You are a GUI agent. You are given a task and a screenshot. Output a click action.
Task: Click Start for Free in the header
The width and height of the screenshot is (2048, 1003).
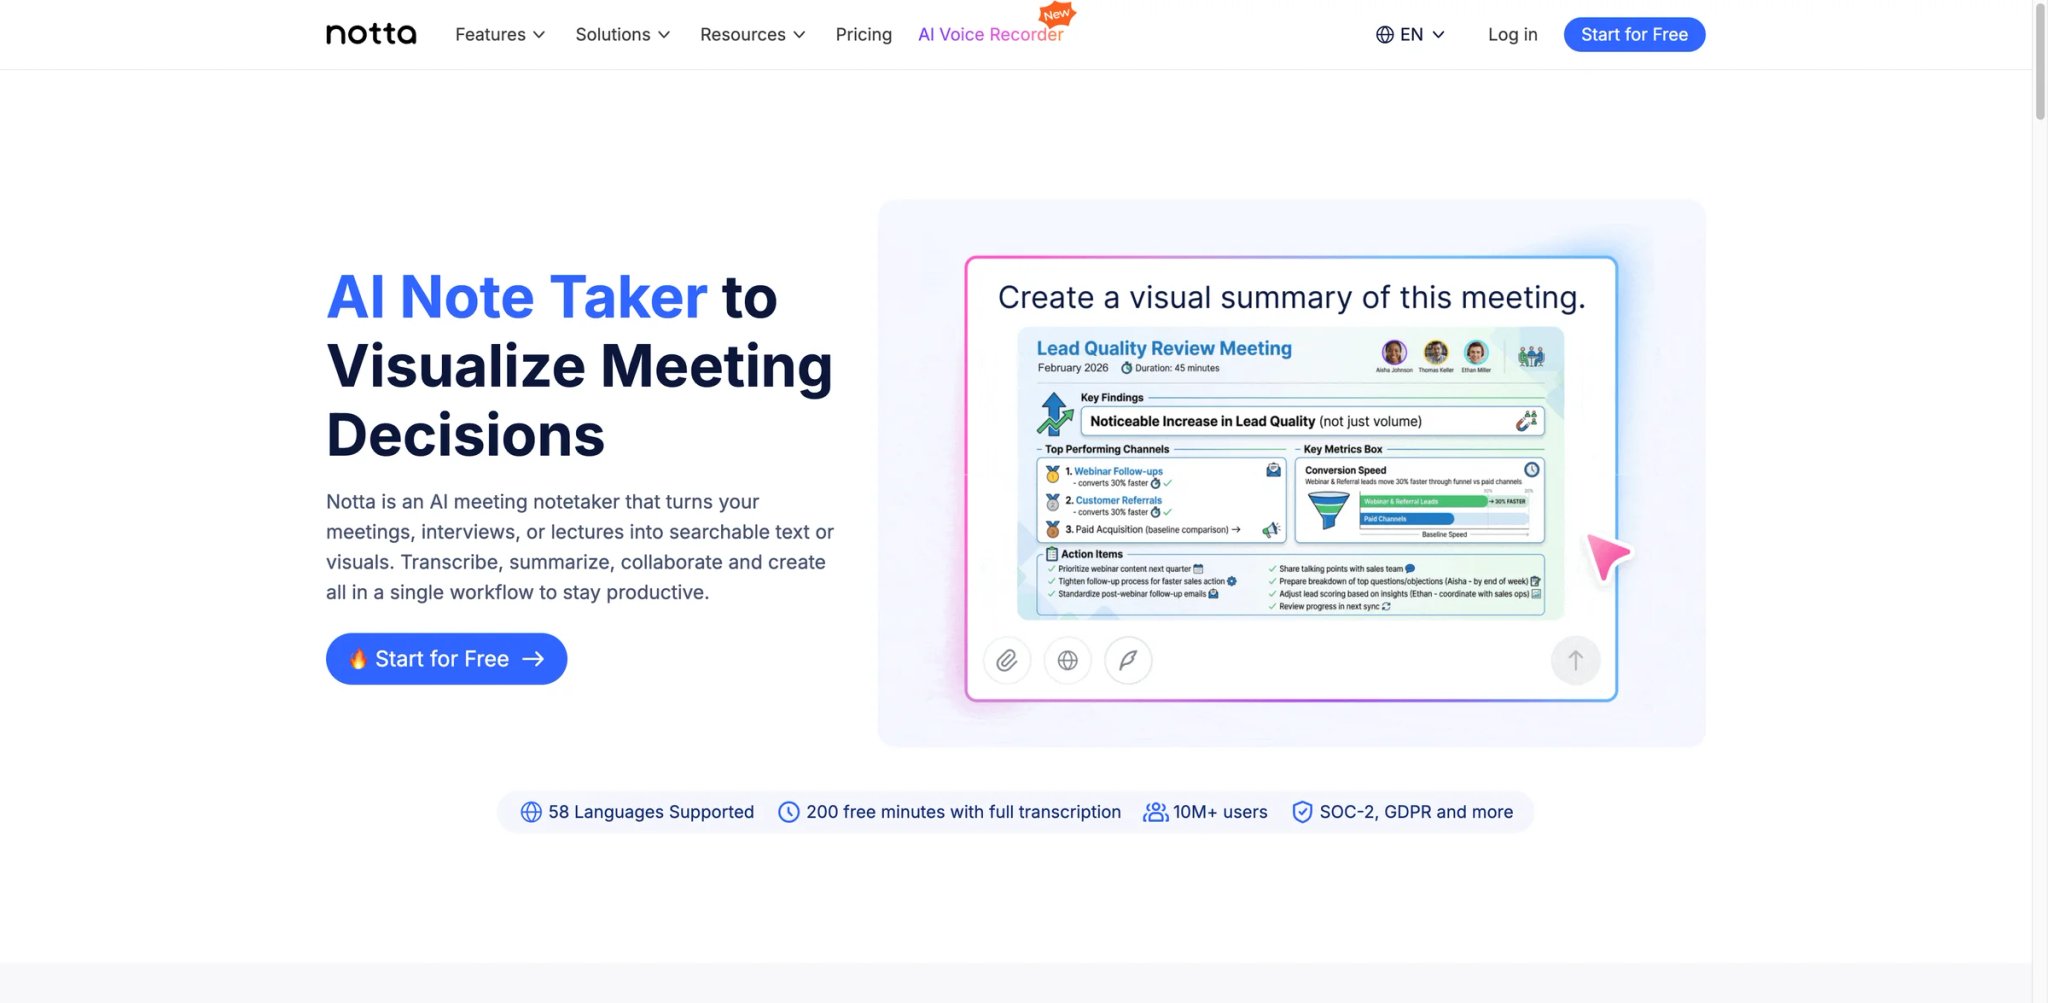pyautogui.click(x=1634, y=34)
